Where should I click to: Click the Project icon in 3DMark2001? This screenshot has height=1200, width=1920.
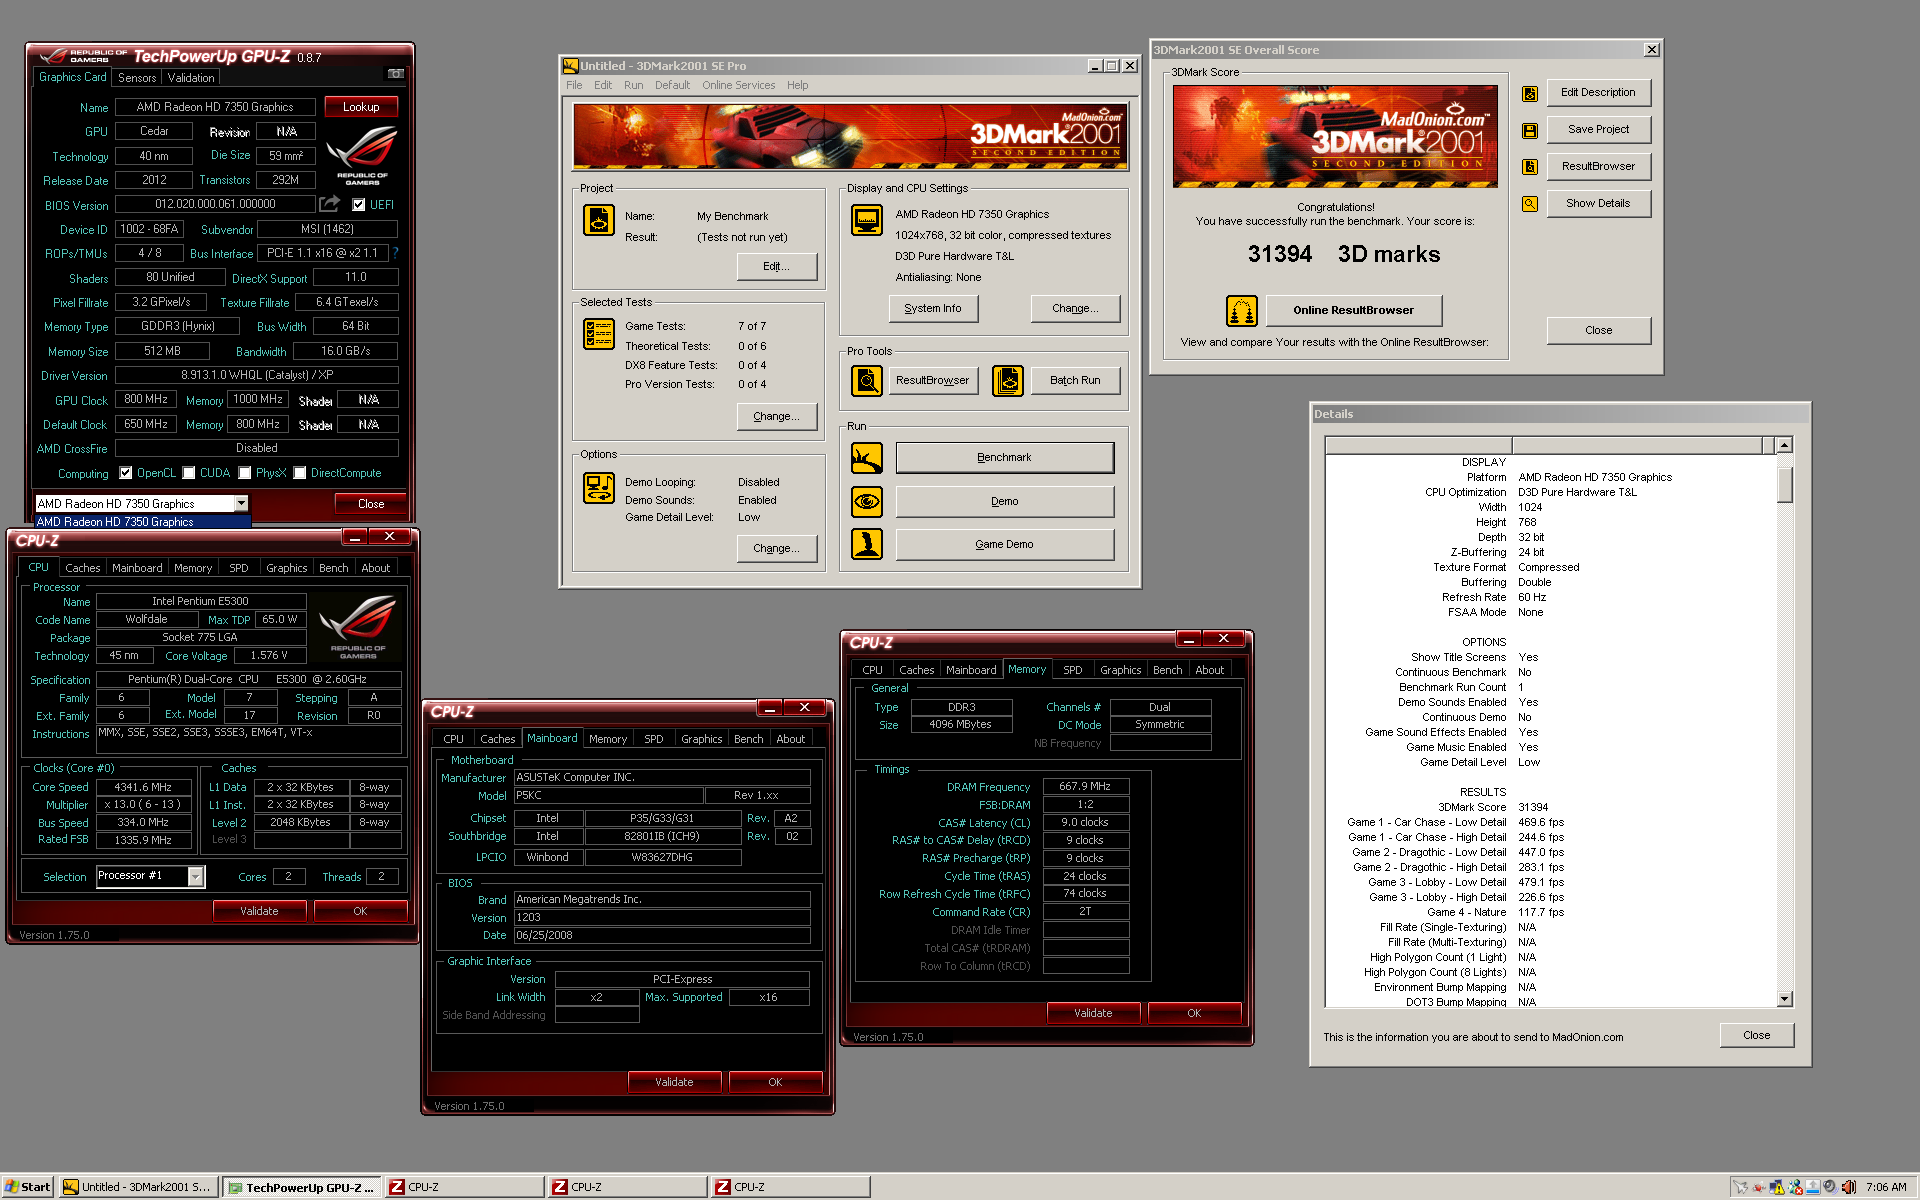[598, 219]
